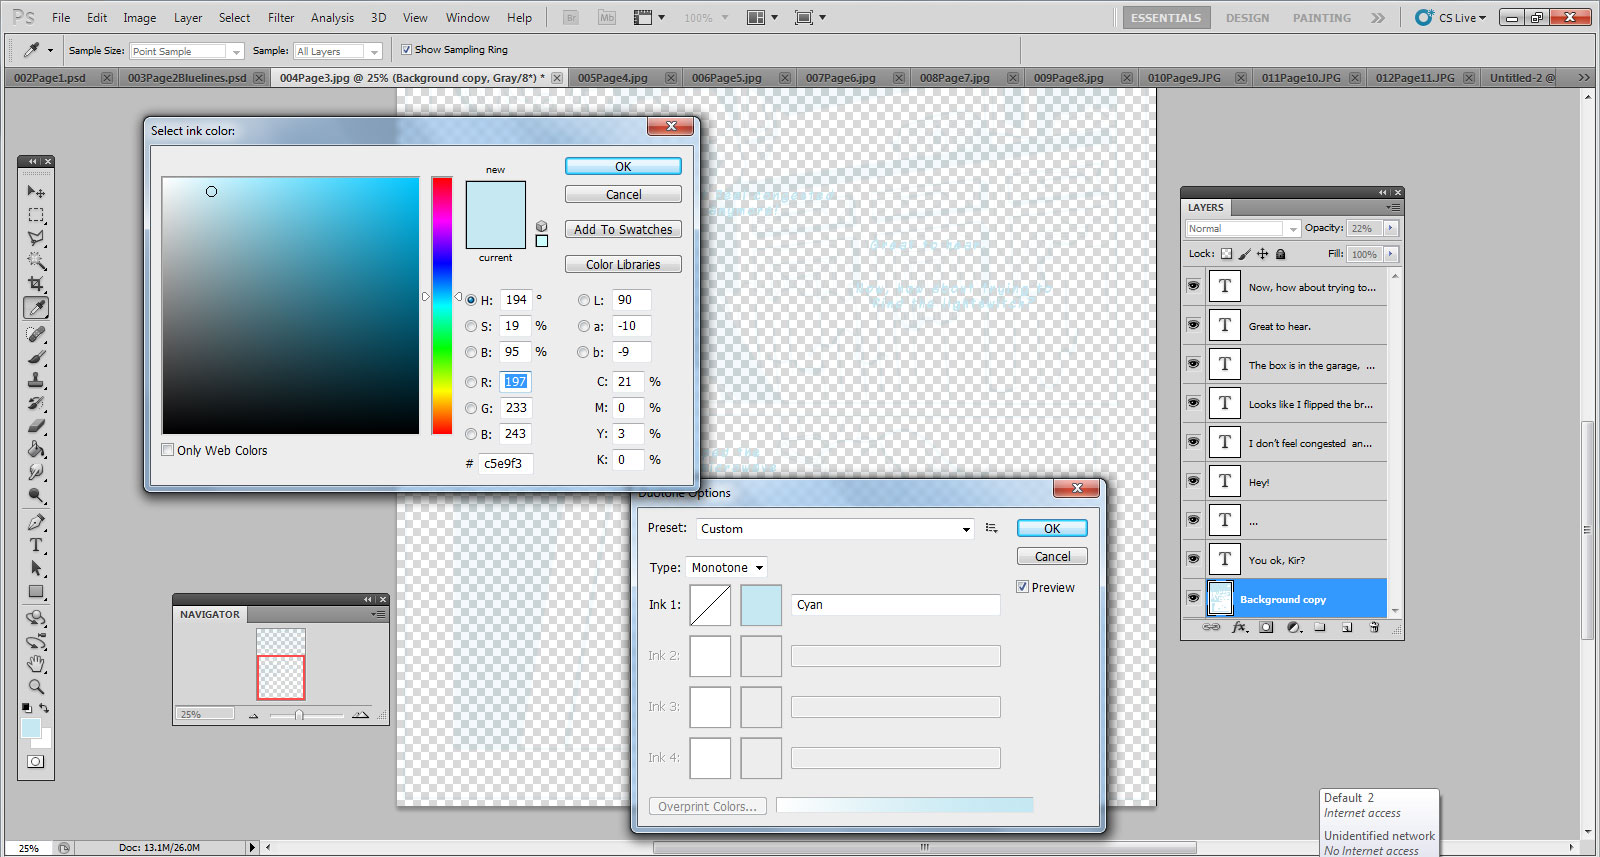Enable Only Web Colors checkbox

point(168,450)
